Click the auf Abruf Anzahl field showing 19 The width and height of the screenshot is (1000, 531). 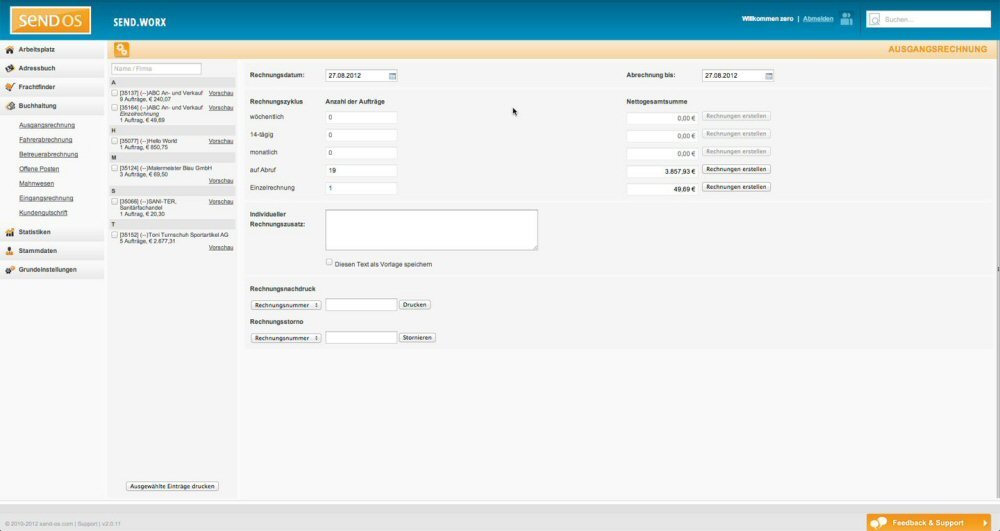[361, 171]
